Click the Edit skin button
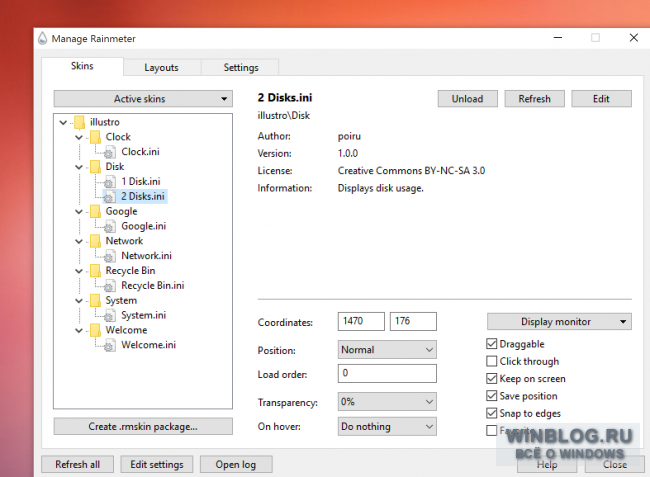650x477 pixels. coord(601,99)
